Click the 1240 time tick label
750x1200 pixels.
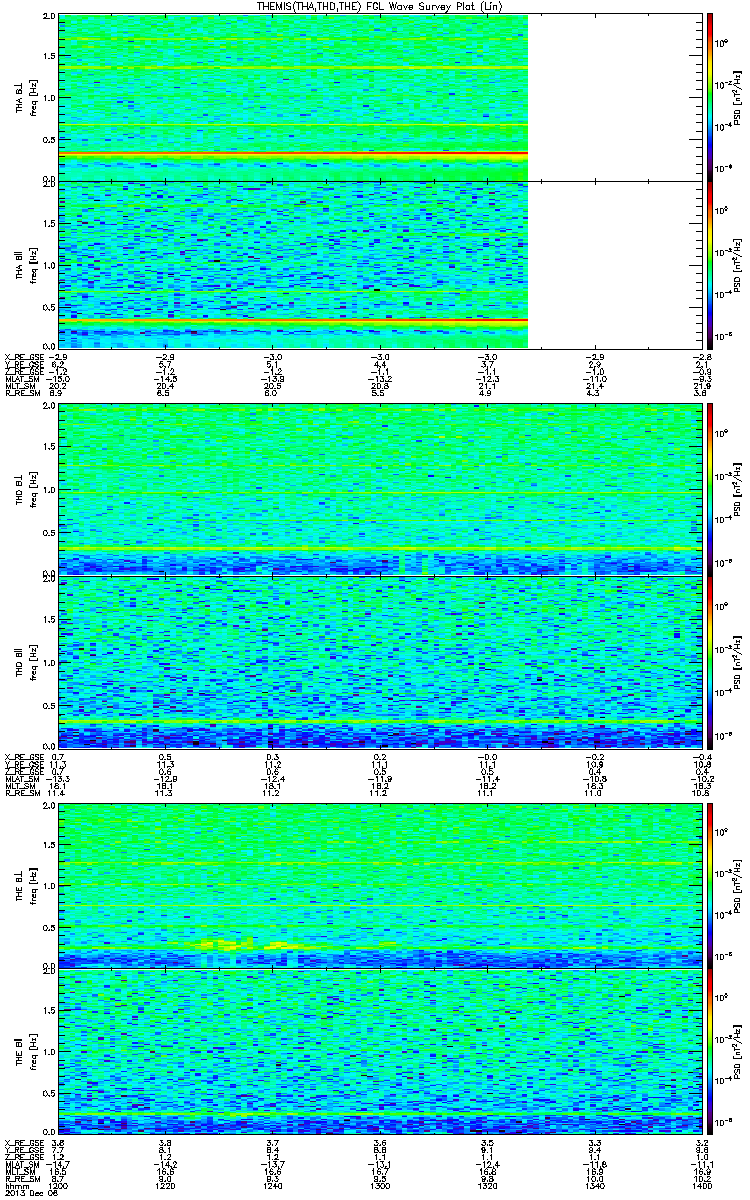[271, 1186]
